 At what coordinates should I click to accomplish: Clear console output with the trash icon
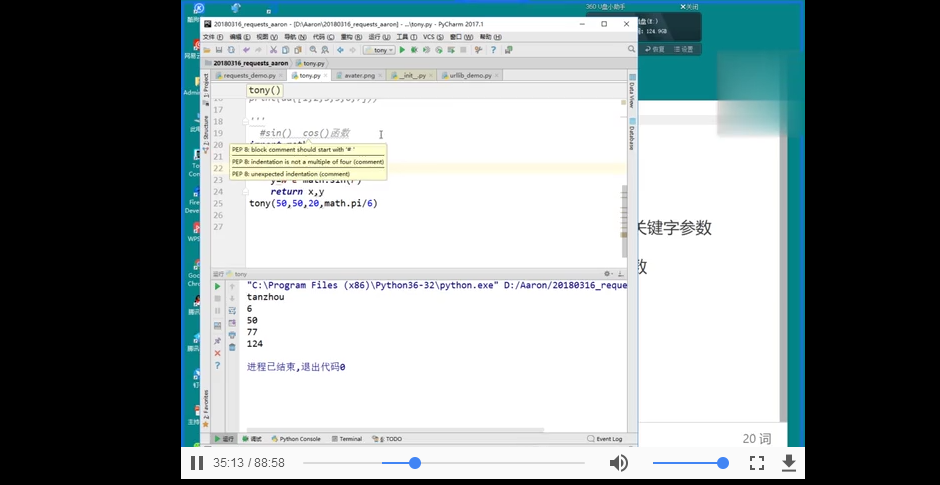click(232, 347)
